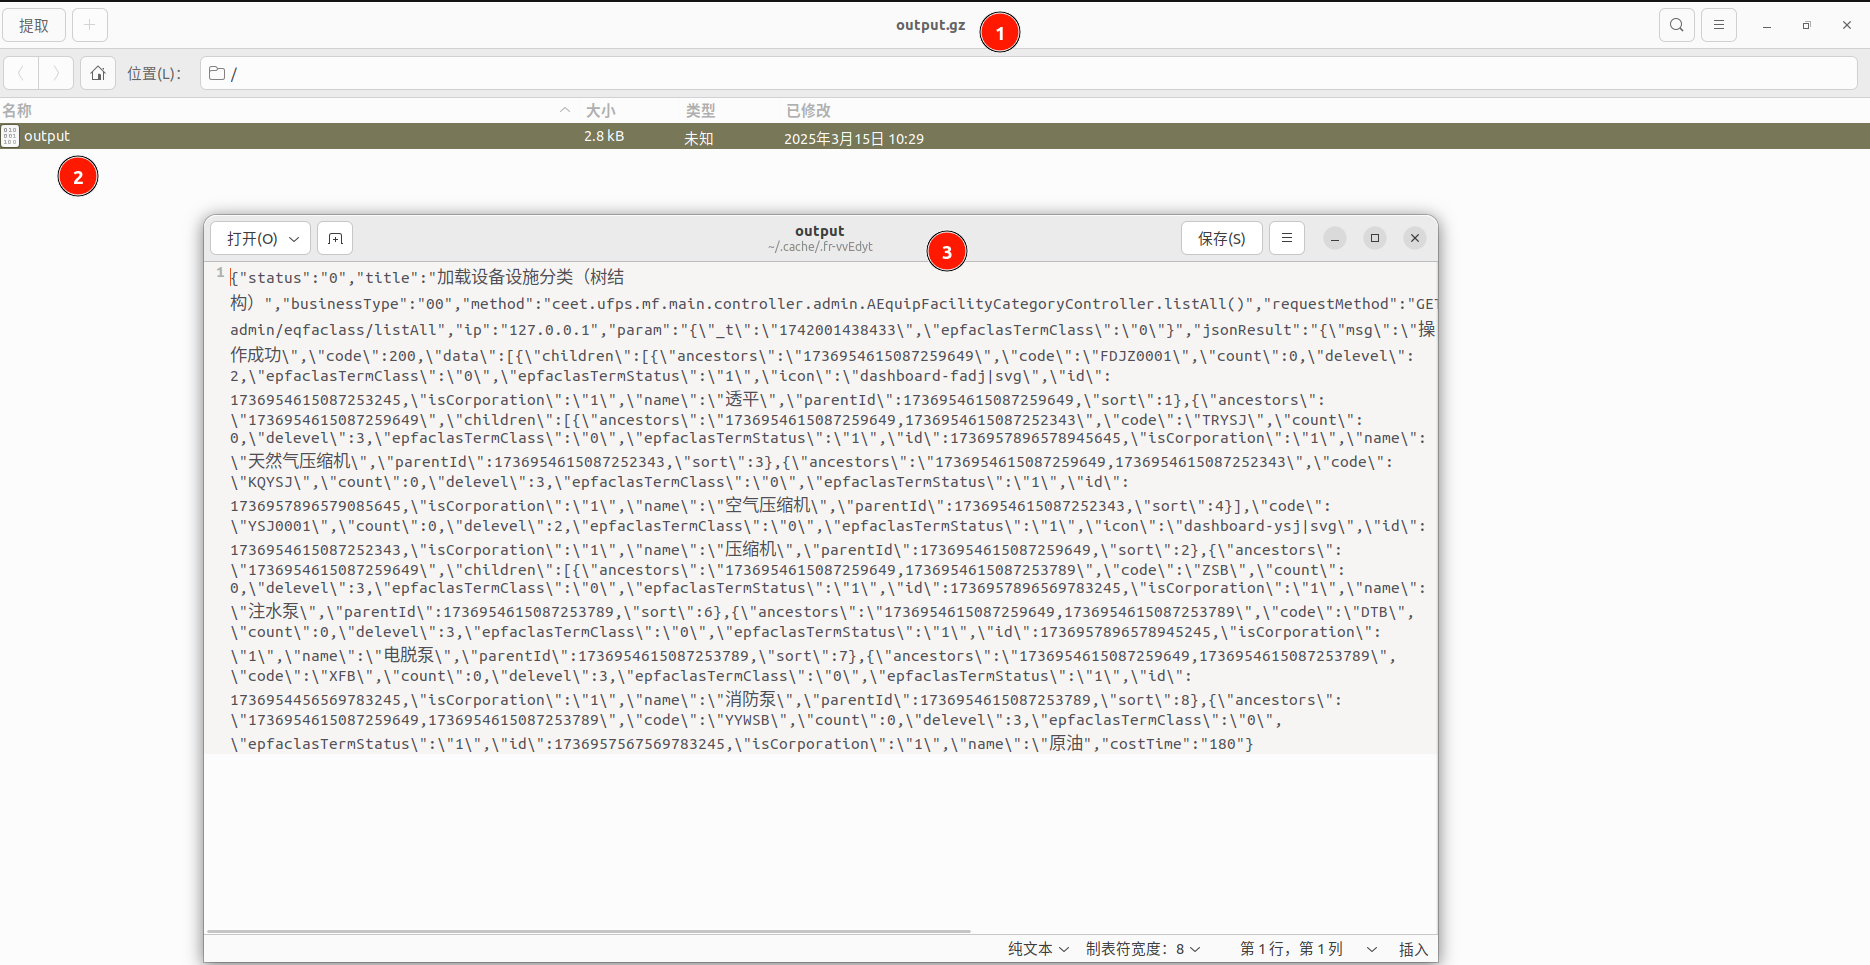Image resolution: width=1870 pixels, height=965 pixels.
Task: Open the archive manager hamburger menu
Action: coord(1719,25)
